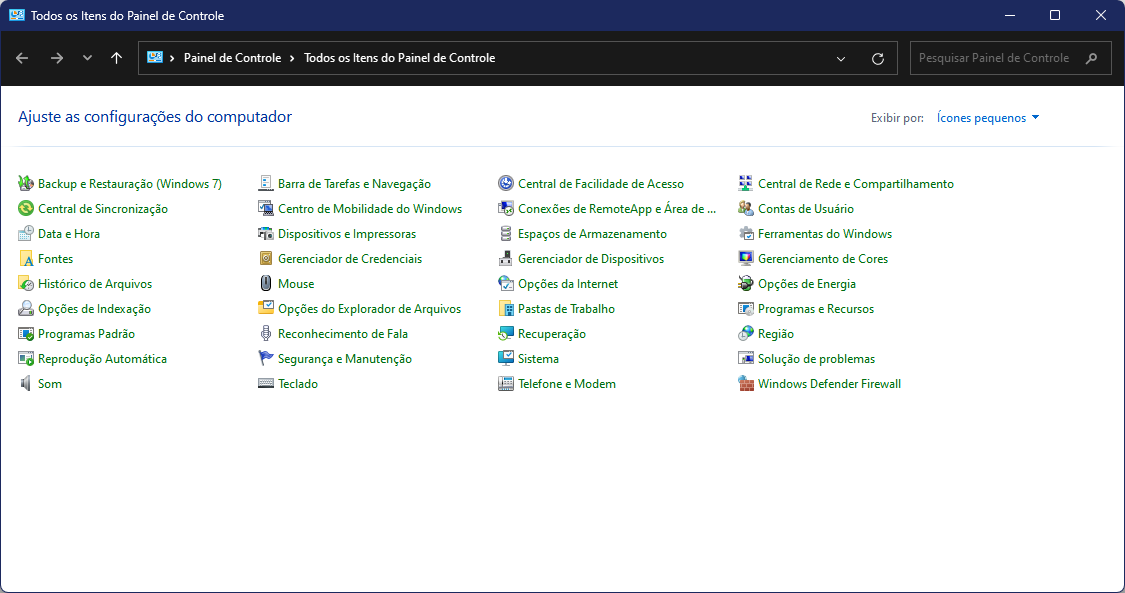Click Reprodução Automática icon
1125x593 pixels.
[26, 359]
